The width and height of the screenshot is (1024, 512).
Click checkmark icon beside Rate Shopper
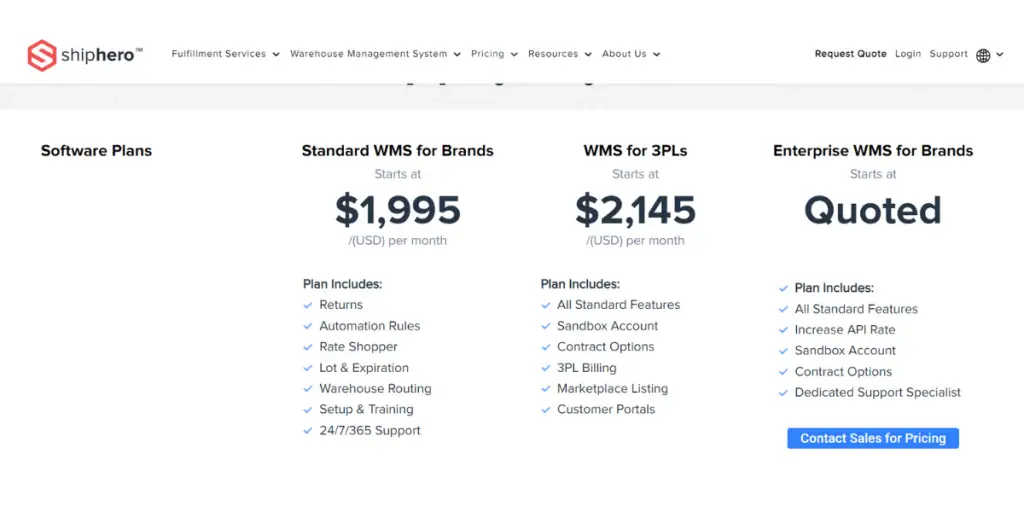pos(308,347)
